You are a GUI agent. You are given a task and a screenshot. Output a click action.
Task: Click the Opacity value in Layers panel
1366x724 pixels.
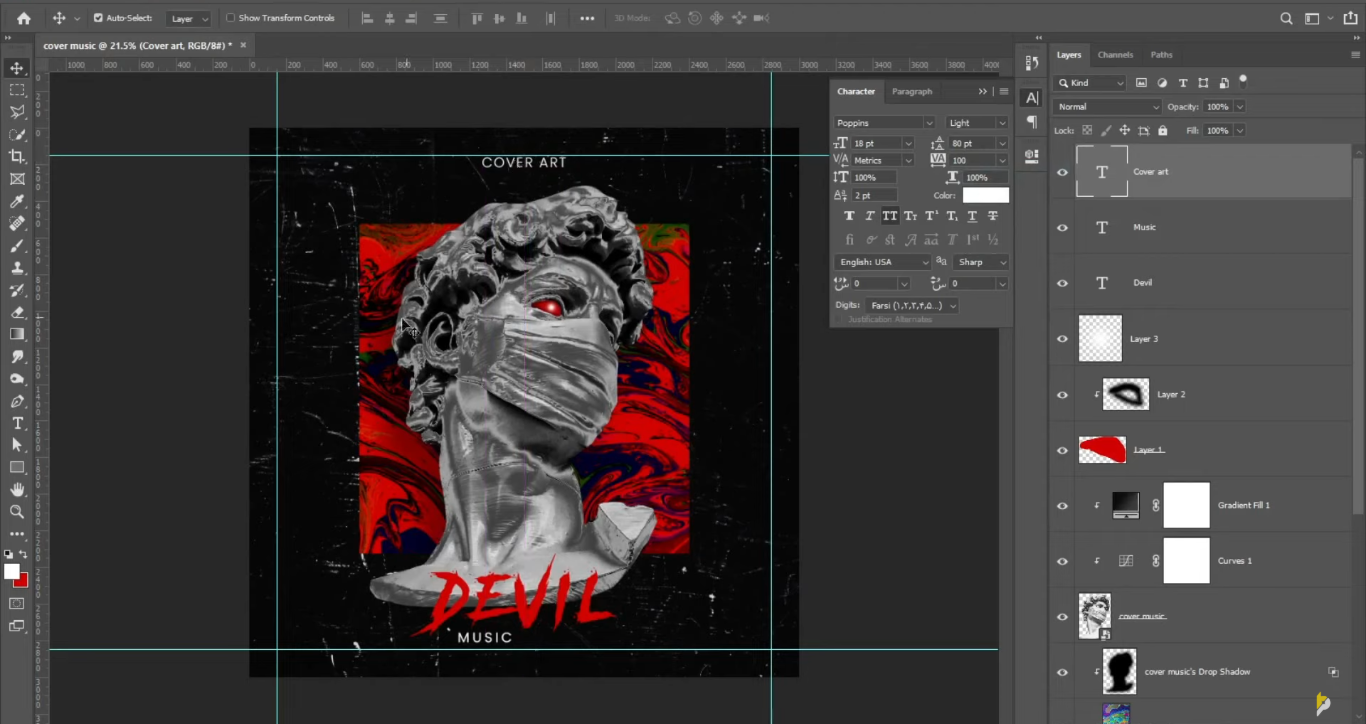pyautogui.click(x=1220, y=106)
